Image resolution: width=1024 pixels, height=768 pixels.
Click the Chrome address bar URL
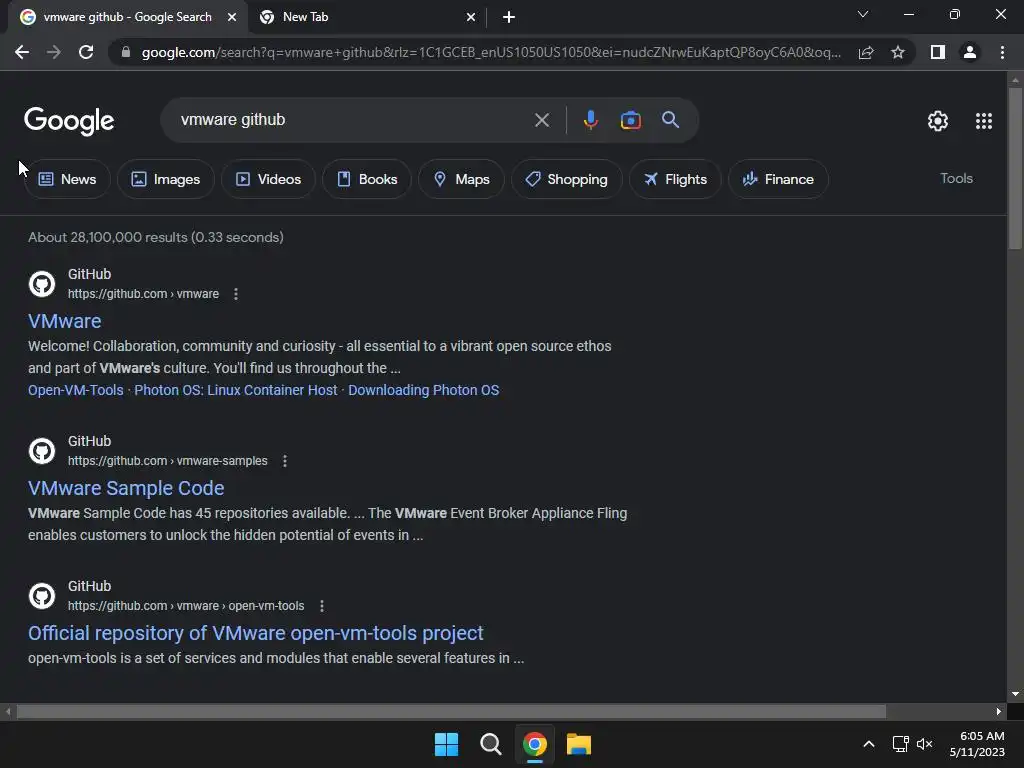(491, 52)
